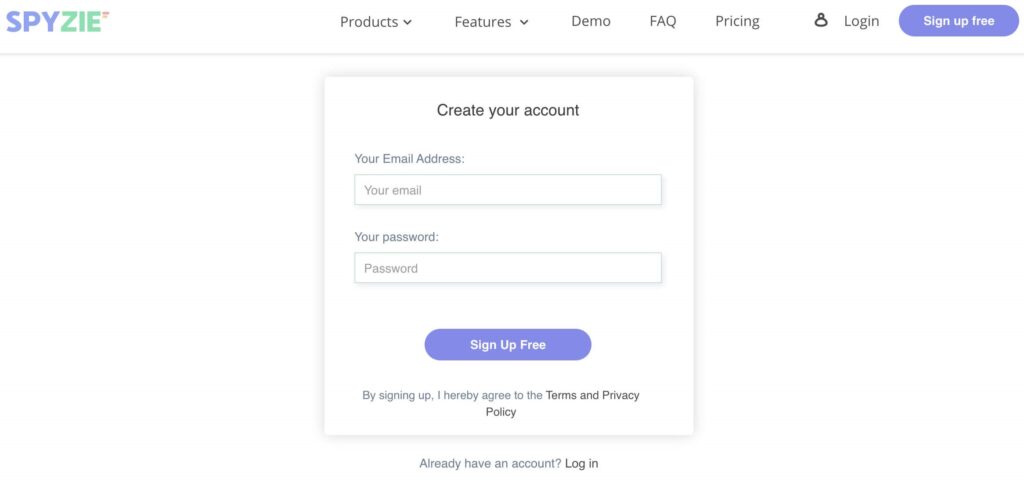Click the header Sign up free button
The width and height of the screenshot is (1024, 482).
959,21
